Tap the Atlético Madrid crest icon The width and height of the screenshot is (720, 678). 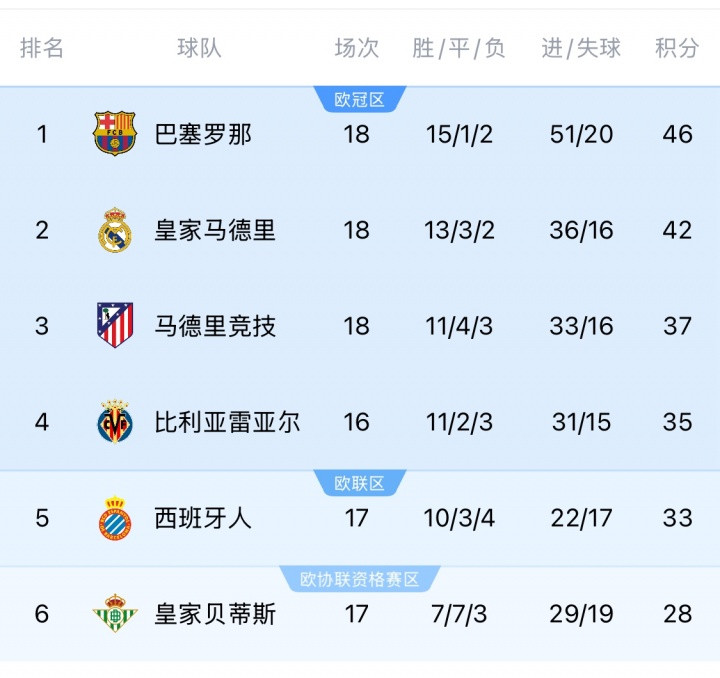115,326
